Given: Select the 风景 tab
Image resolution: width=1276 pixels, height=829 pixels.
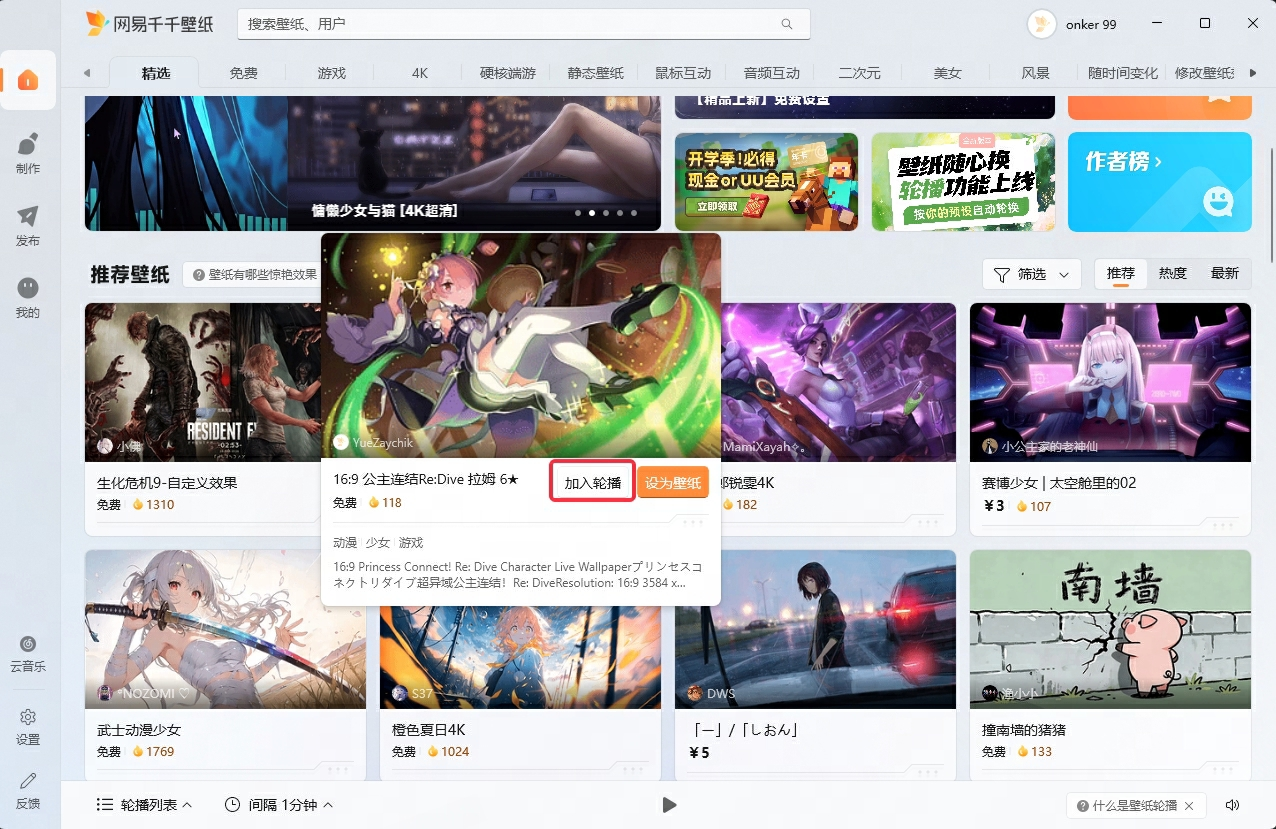Looking at the screenshot, I should click(1035, 73).
